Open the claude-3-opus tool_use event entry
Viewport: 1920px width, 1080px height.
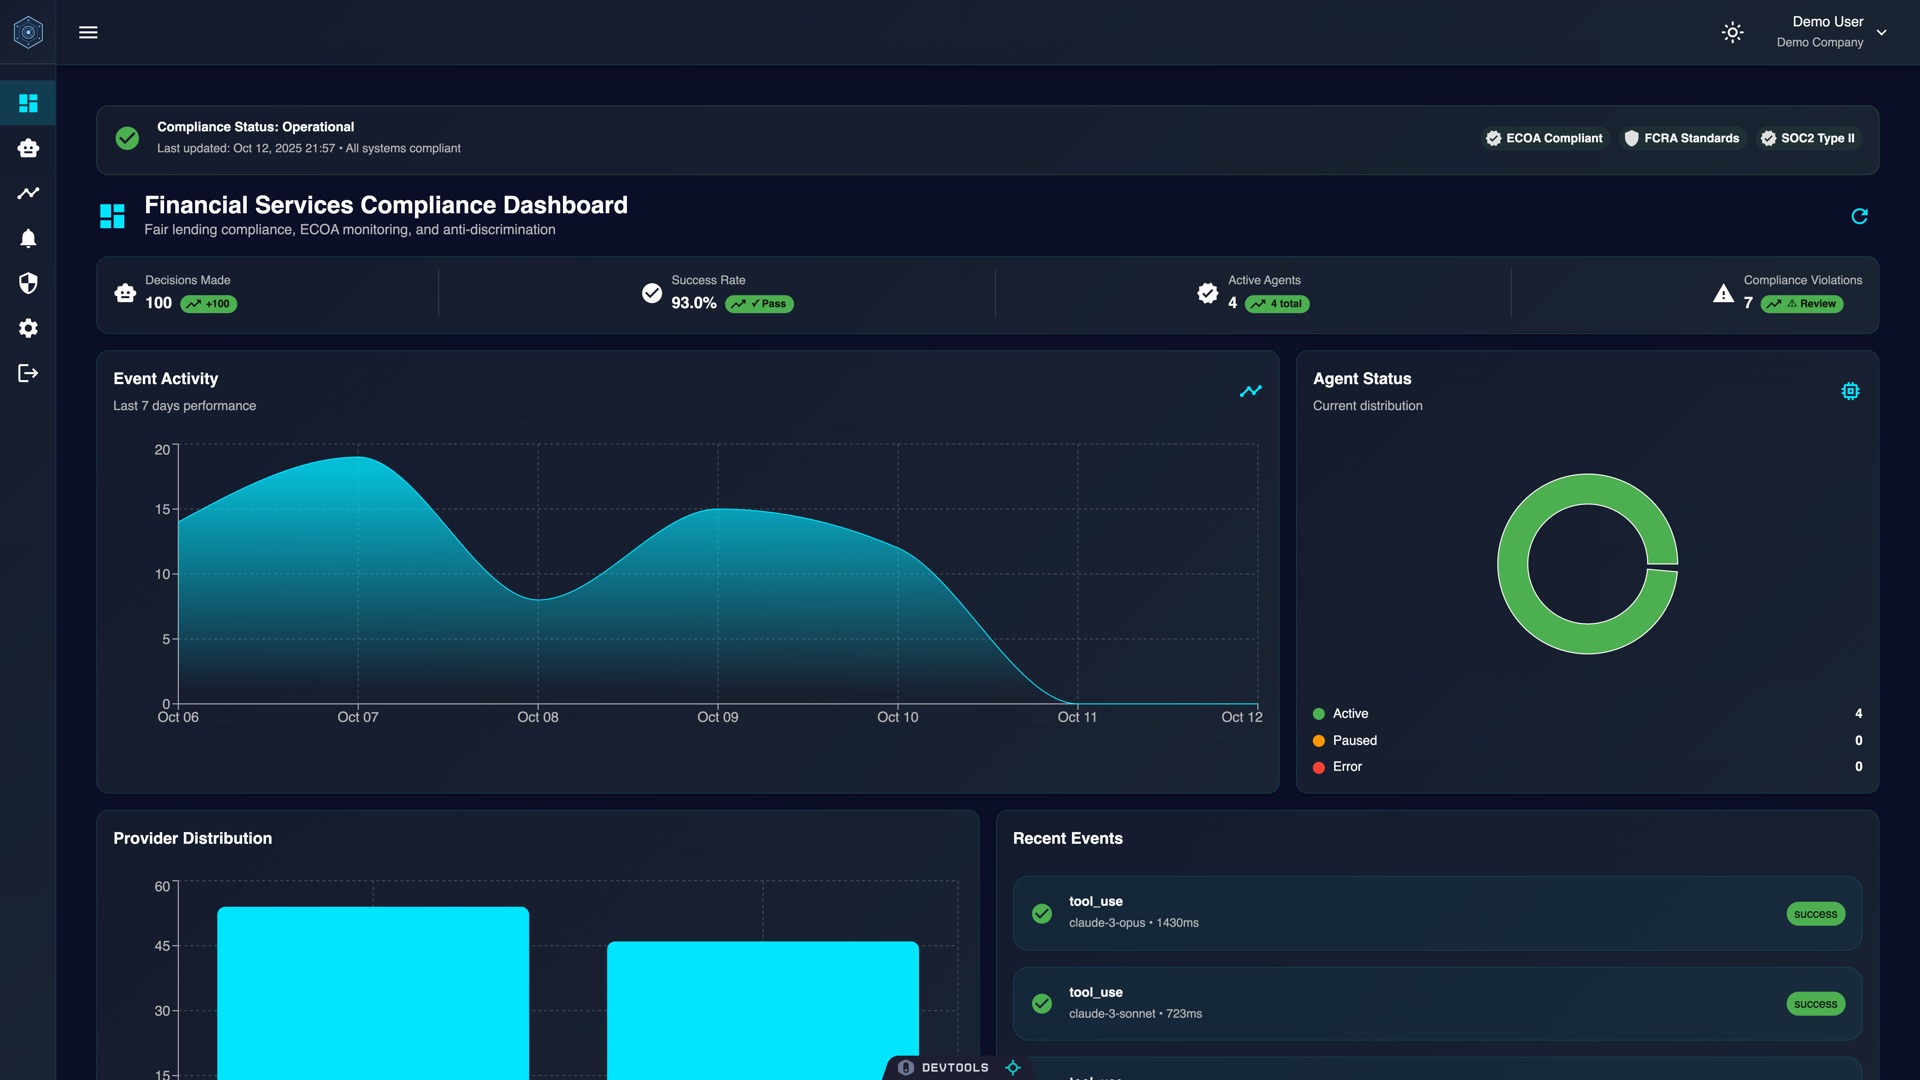pyautogui.click(x=1435, y=913)
